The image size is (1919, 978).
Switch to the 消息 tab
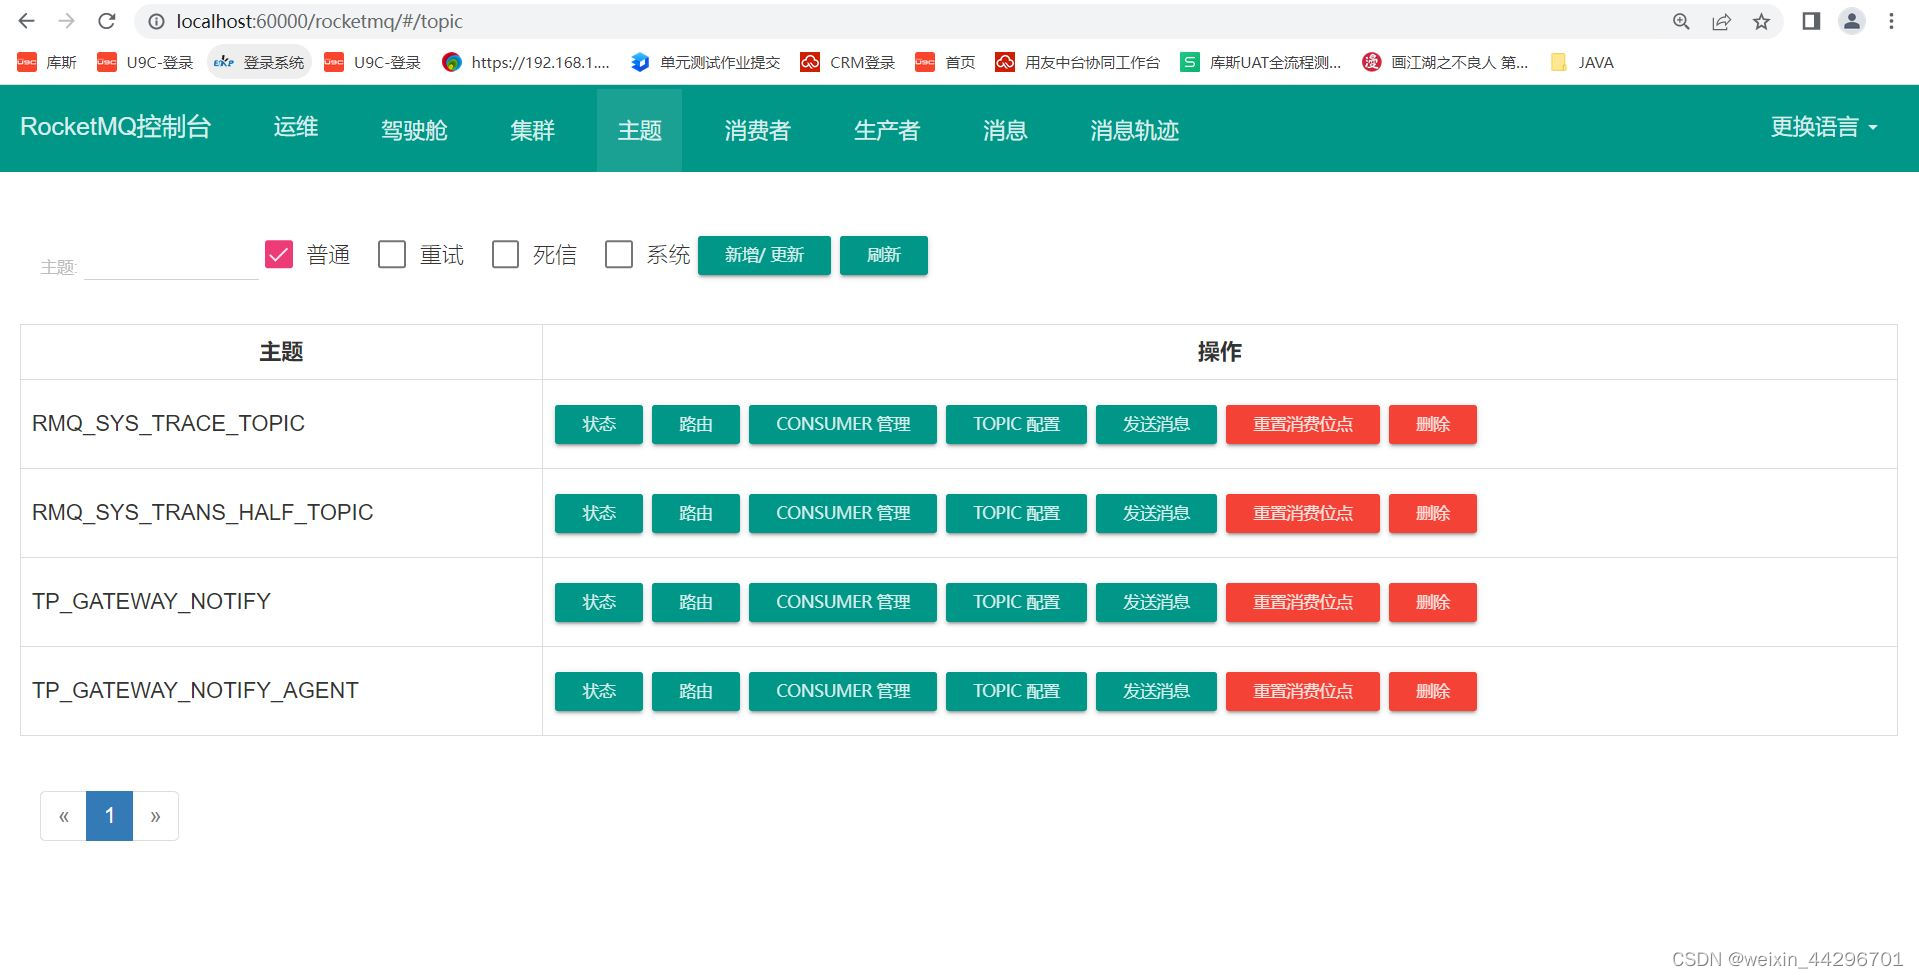point(1005,130)
